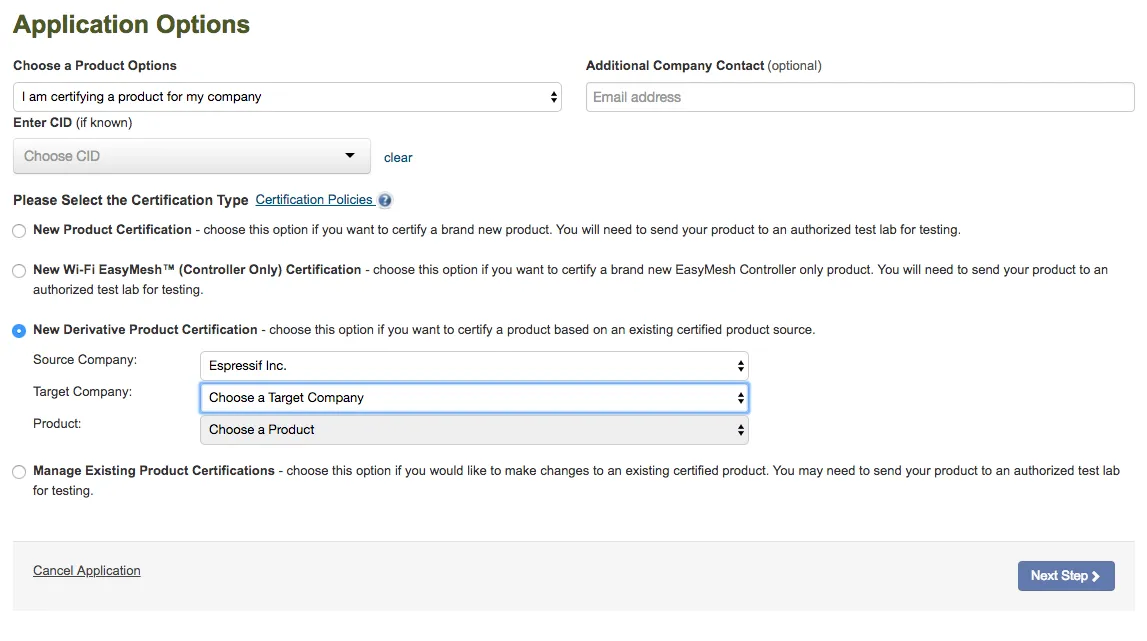Click the Manage Existing Product Certifications label

click(x=154, y=471)
